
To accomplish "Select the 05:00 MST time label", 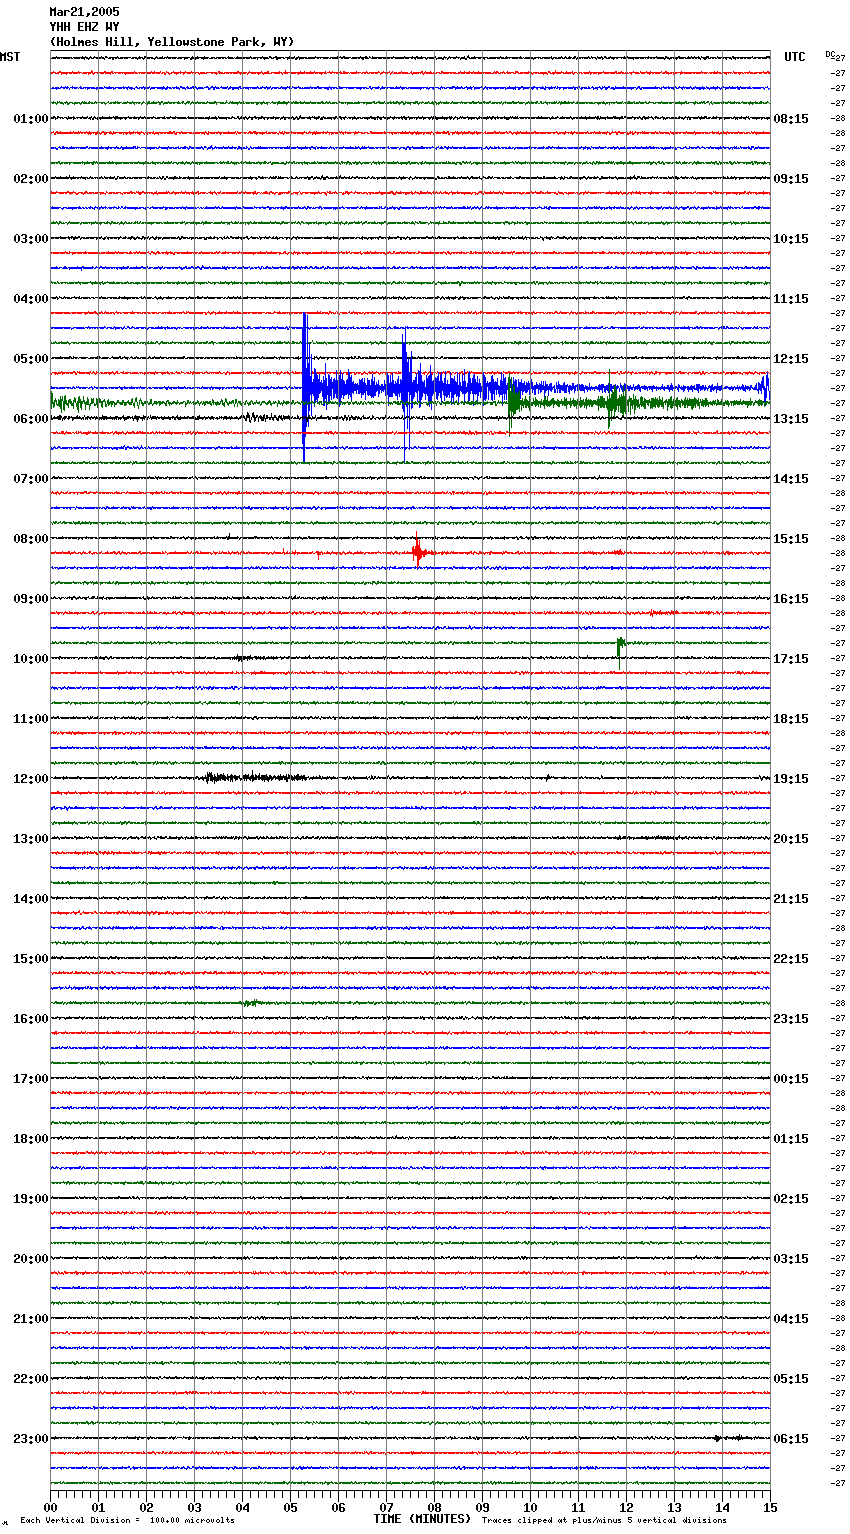I will 31,359.
